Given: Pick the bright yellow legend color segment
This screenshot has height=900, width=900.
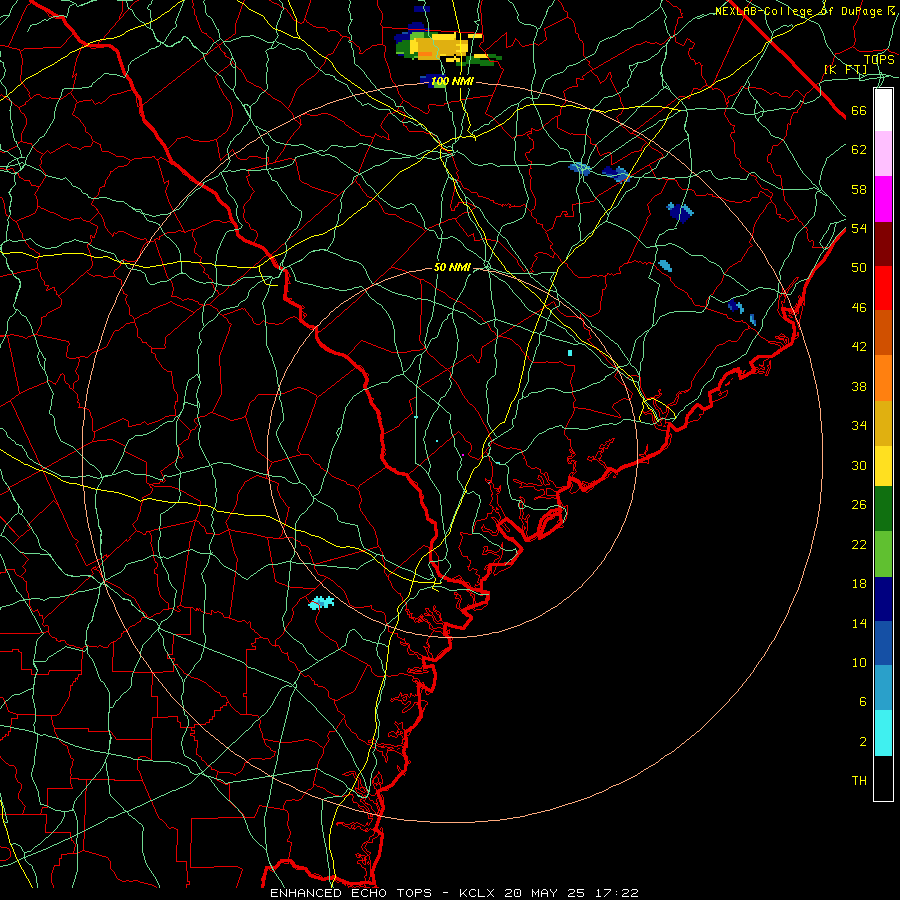Looking at the screenshot, I should [883, 466].
